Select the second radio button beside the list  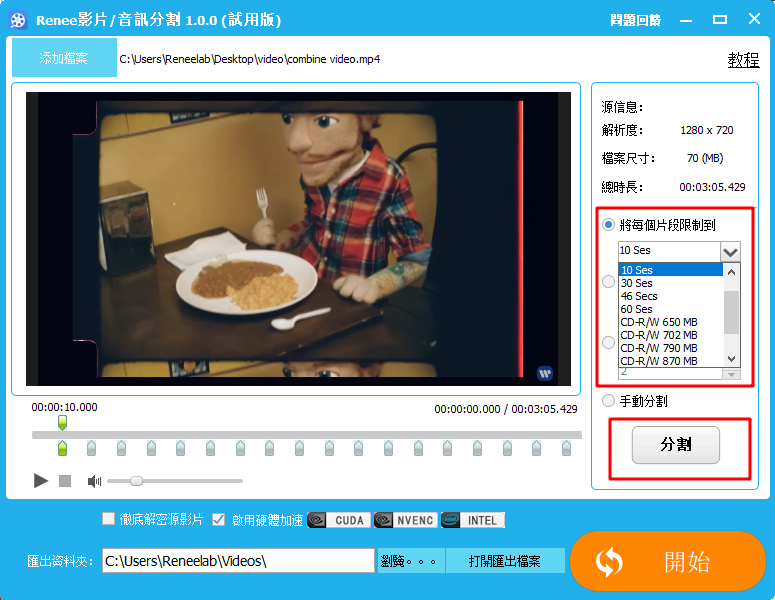point(608,282)
